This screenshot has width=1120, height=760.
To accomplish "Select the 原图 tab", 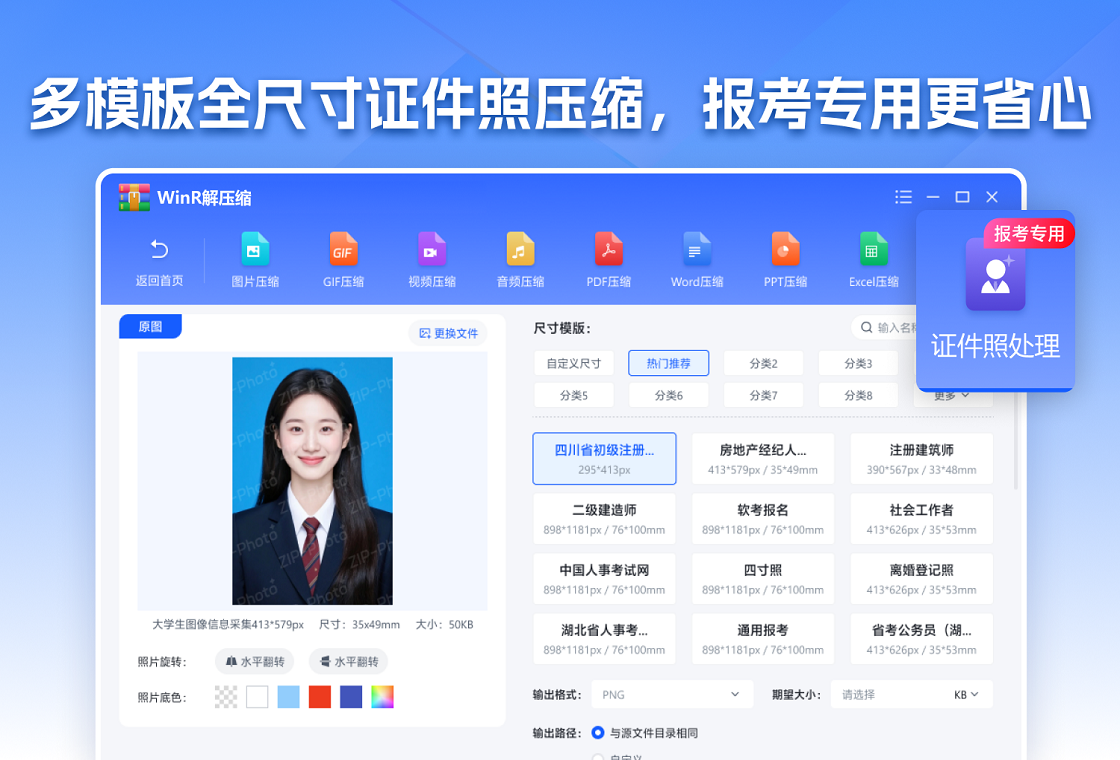I will (x=150, y=326).
